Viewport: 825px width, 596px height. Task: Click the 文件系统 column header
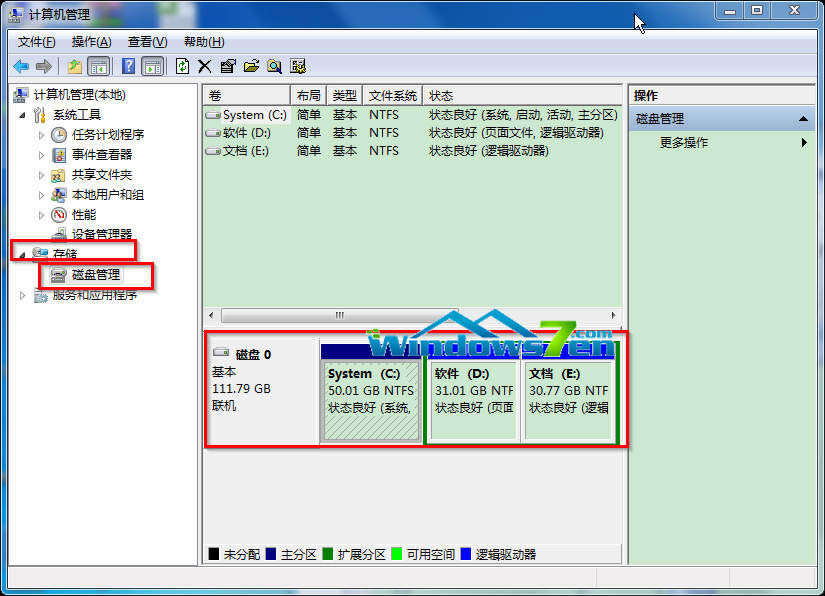coord(392,96)
